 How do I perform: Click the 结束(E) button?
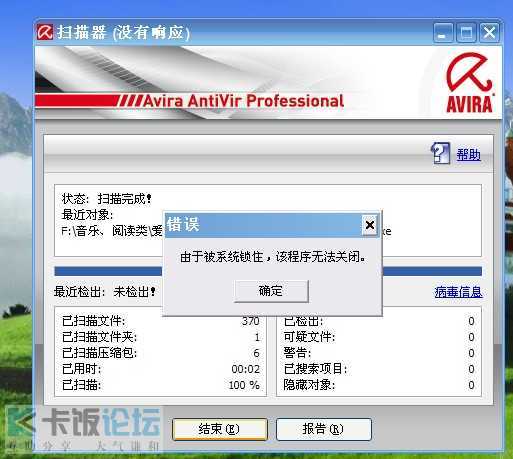220,429
